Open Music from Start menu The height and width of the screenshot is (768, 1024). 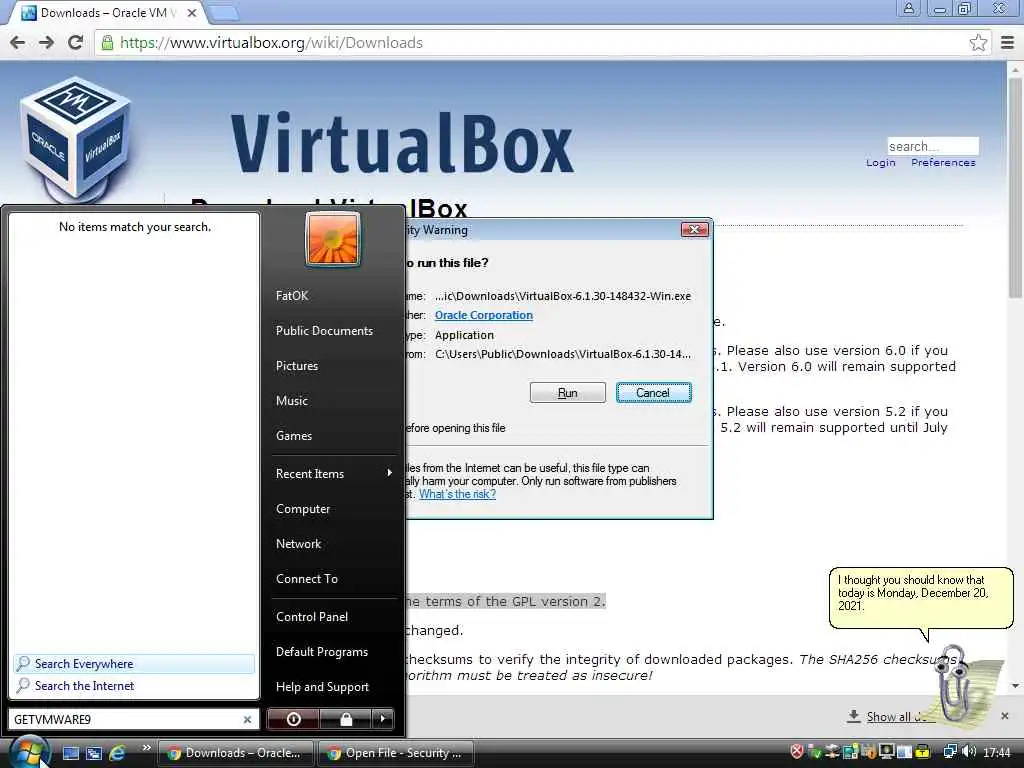(291, 401)
